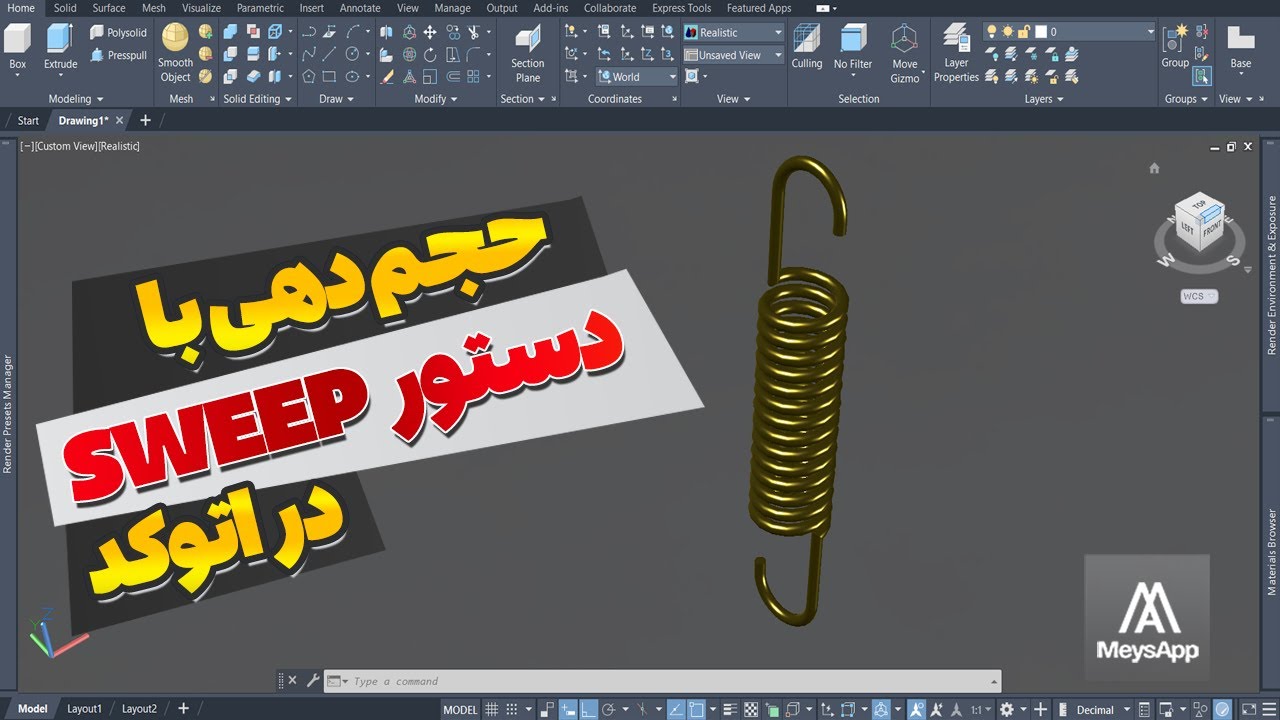
Task: Expand the Solid Editing panel
Action: coord(257,99)
